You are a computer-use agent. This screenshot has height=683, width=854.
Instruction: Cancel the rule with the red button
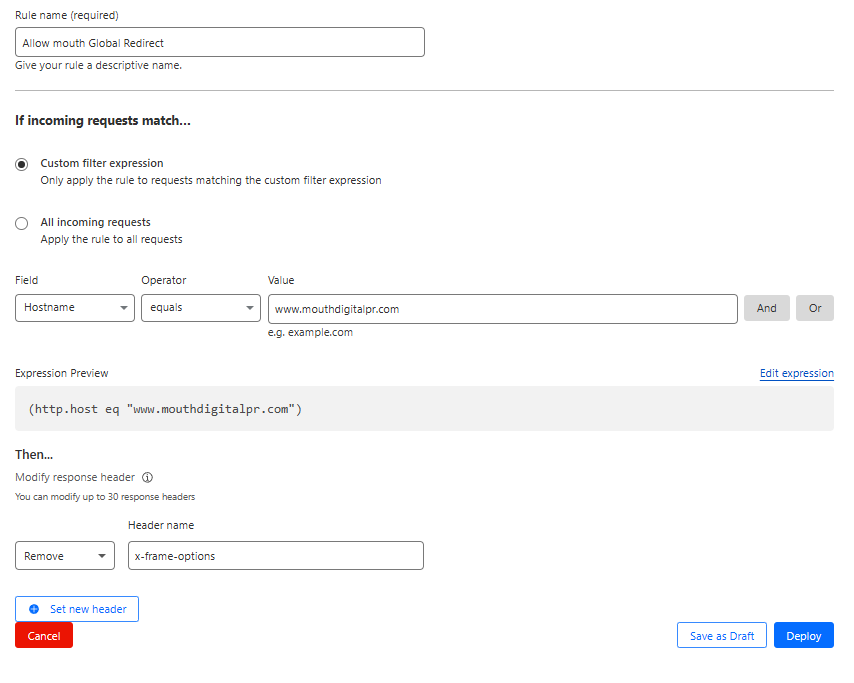(x=44, y=636)
